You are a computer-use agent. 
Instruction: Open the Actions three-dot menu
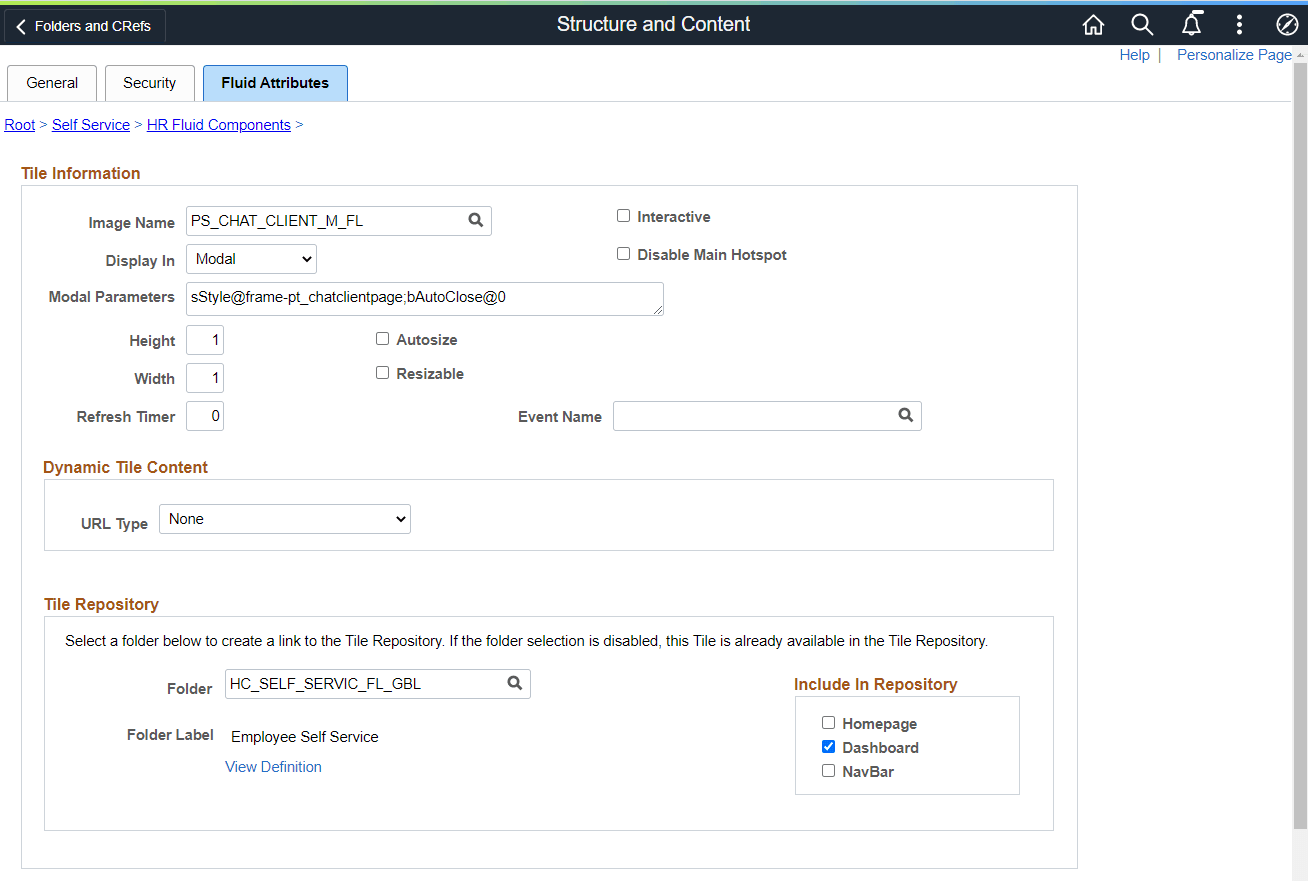1239,24
